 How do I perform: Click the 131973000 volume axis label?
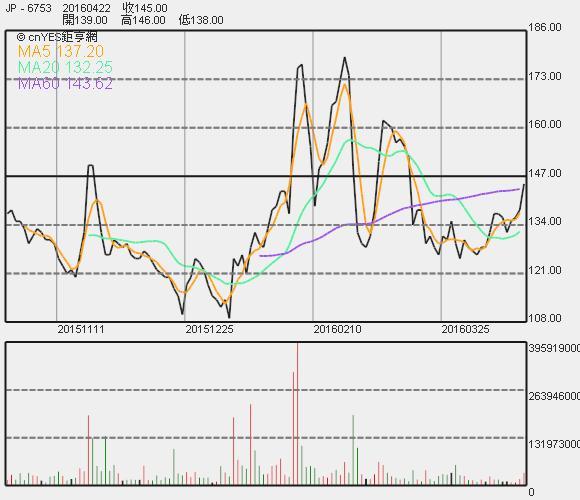(554, 444)
